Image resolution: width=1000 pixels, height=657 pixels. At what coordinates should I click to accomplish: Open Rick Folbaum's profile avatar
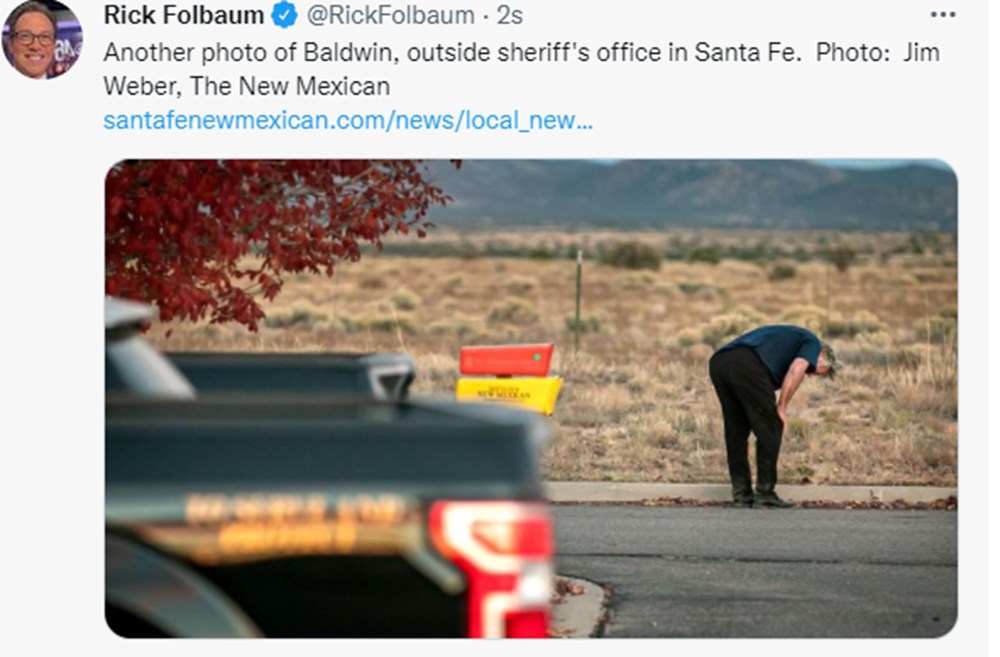click(42, 39)
